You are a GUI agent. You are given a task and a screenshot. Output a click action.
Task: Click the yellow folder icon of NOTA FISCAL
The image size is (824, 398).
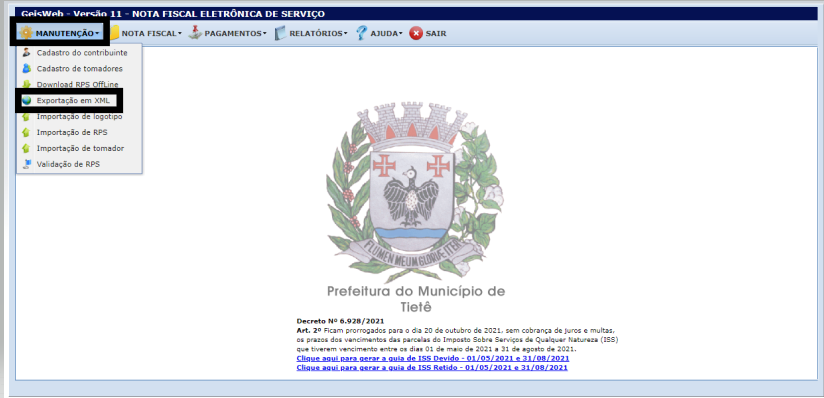114,33
